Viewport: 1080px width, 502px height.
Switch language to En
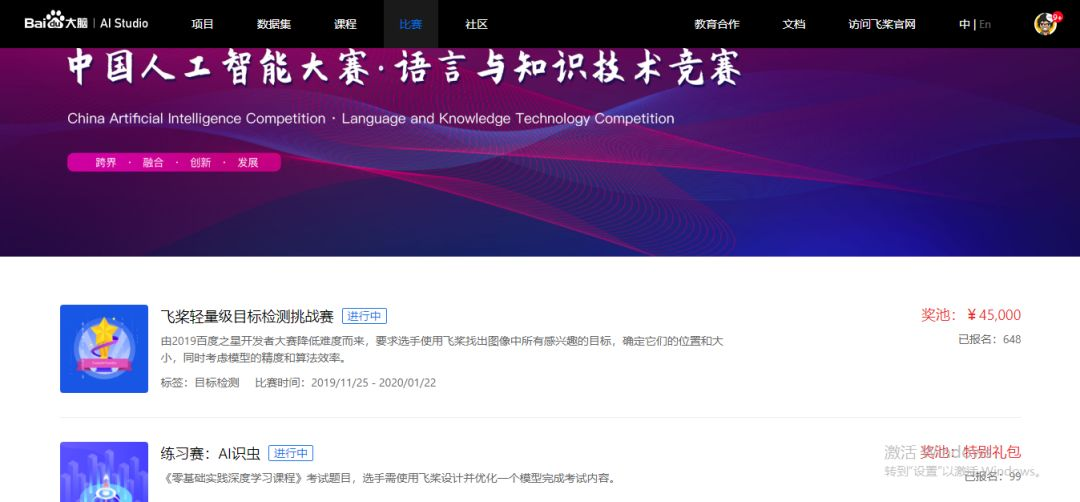[985, 24]
